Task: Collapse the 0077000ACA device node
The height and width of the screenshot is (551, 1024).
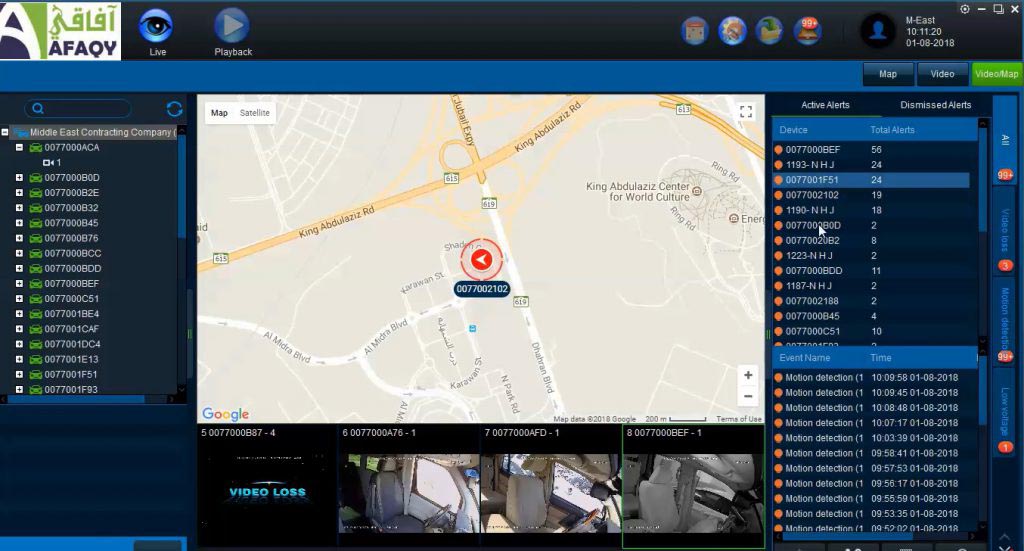Action: tap(19, 148)
